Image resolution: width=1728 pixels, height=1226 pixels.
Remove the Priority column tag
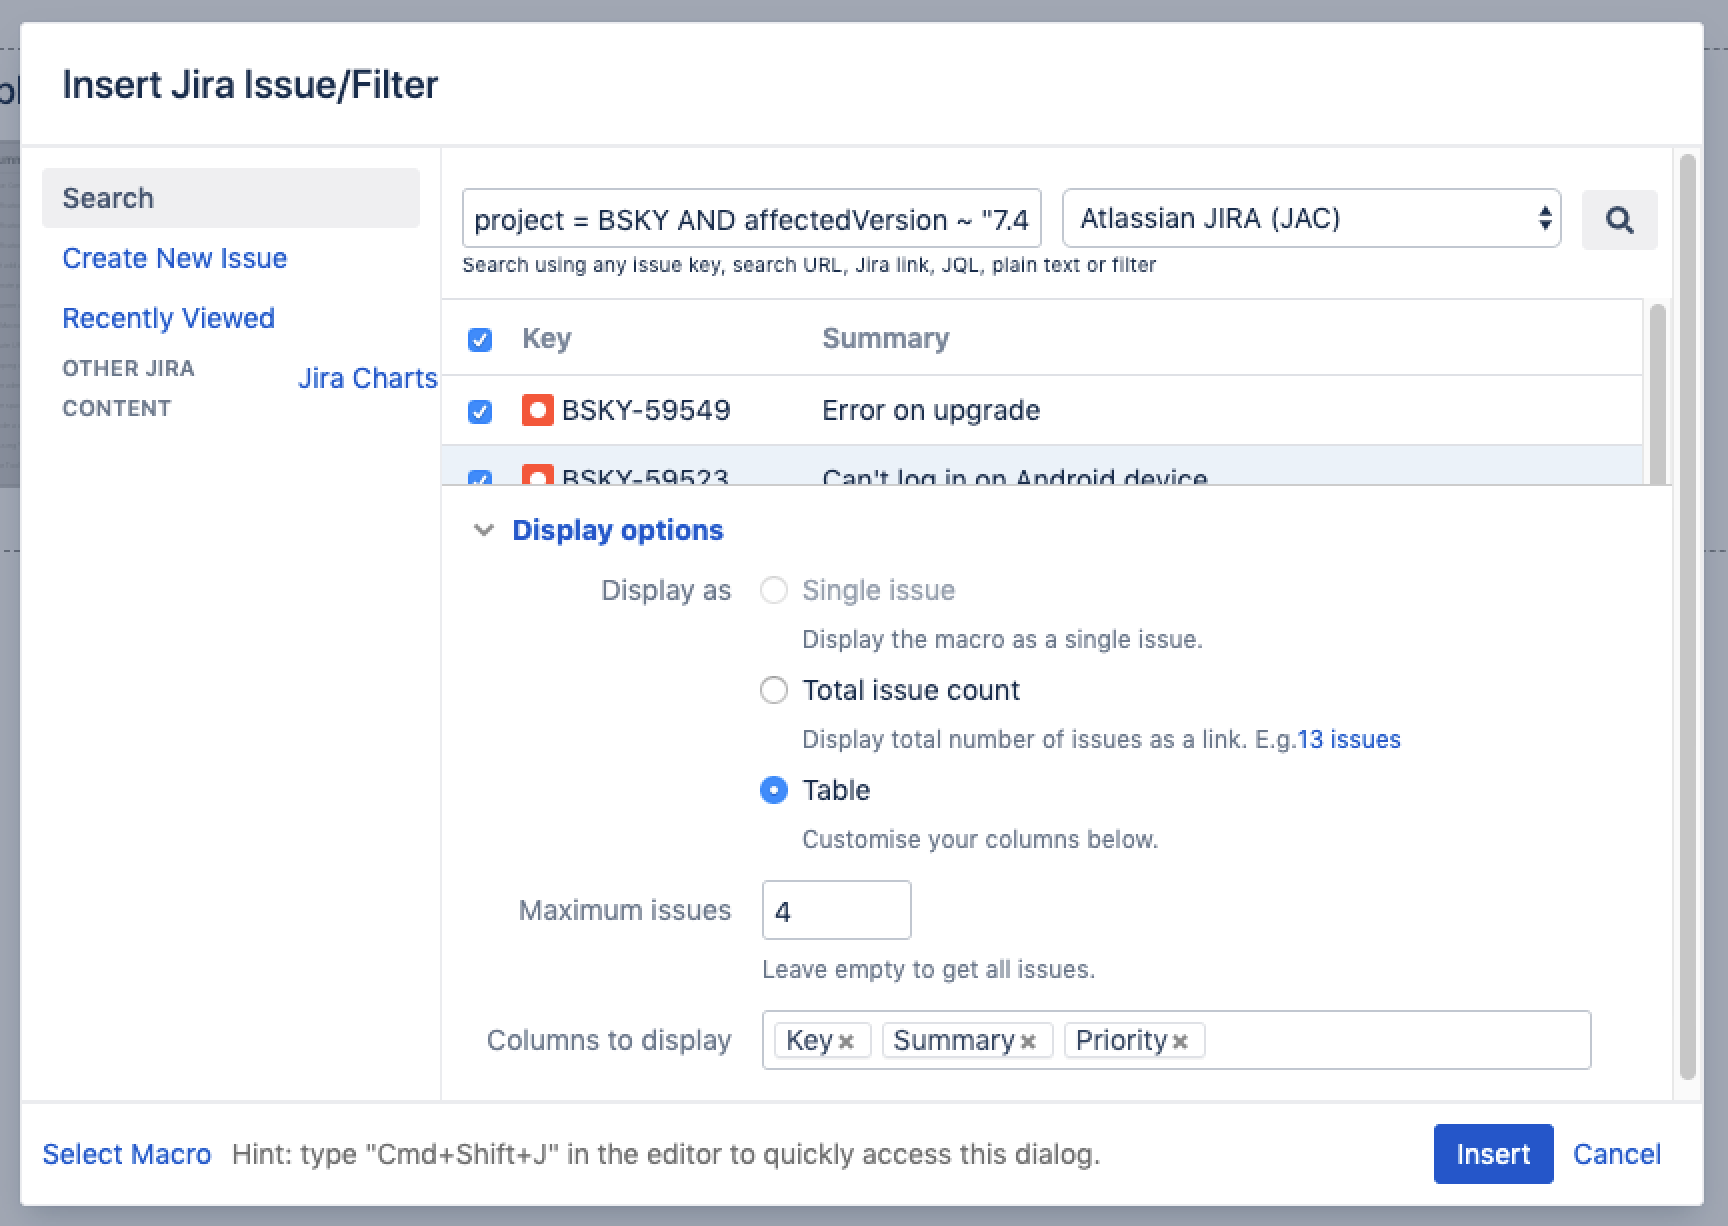(x=1180, y=1042)
